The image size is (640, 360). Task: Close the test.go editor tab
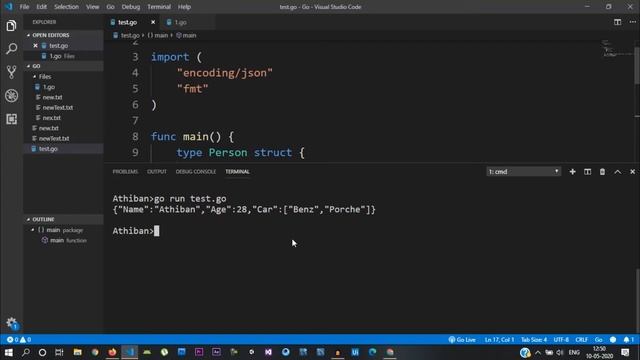[153, 22]
